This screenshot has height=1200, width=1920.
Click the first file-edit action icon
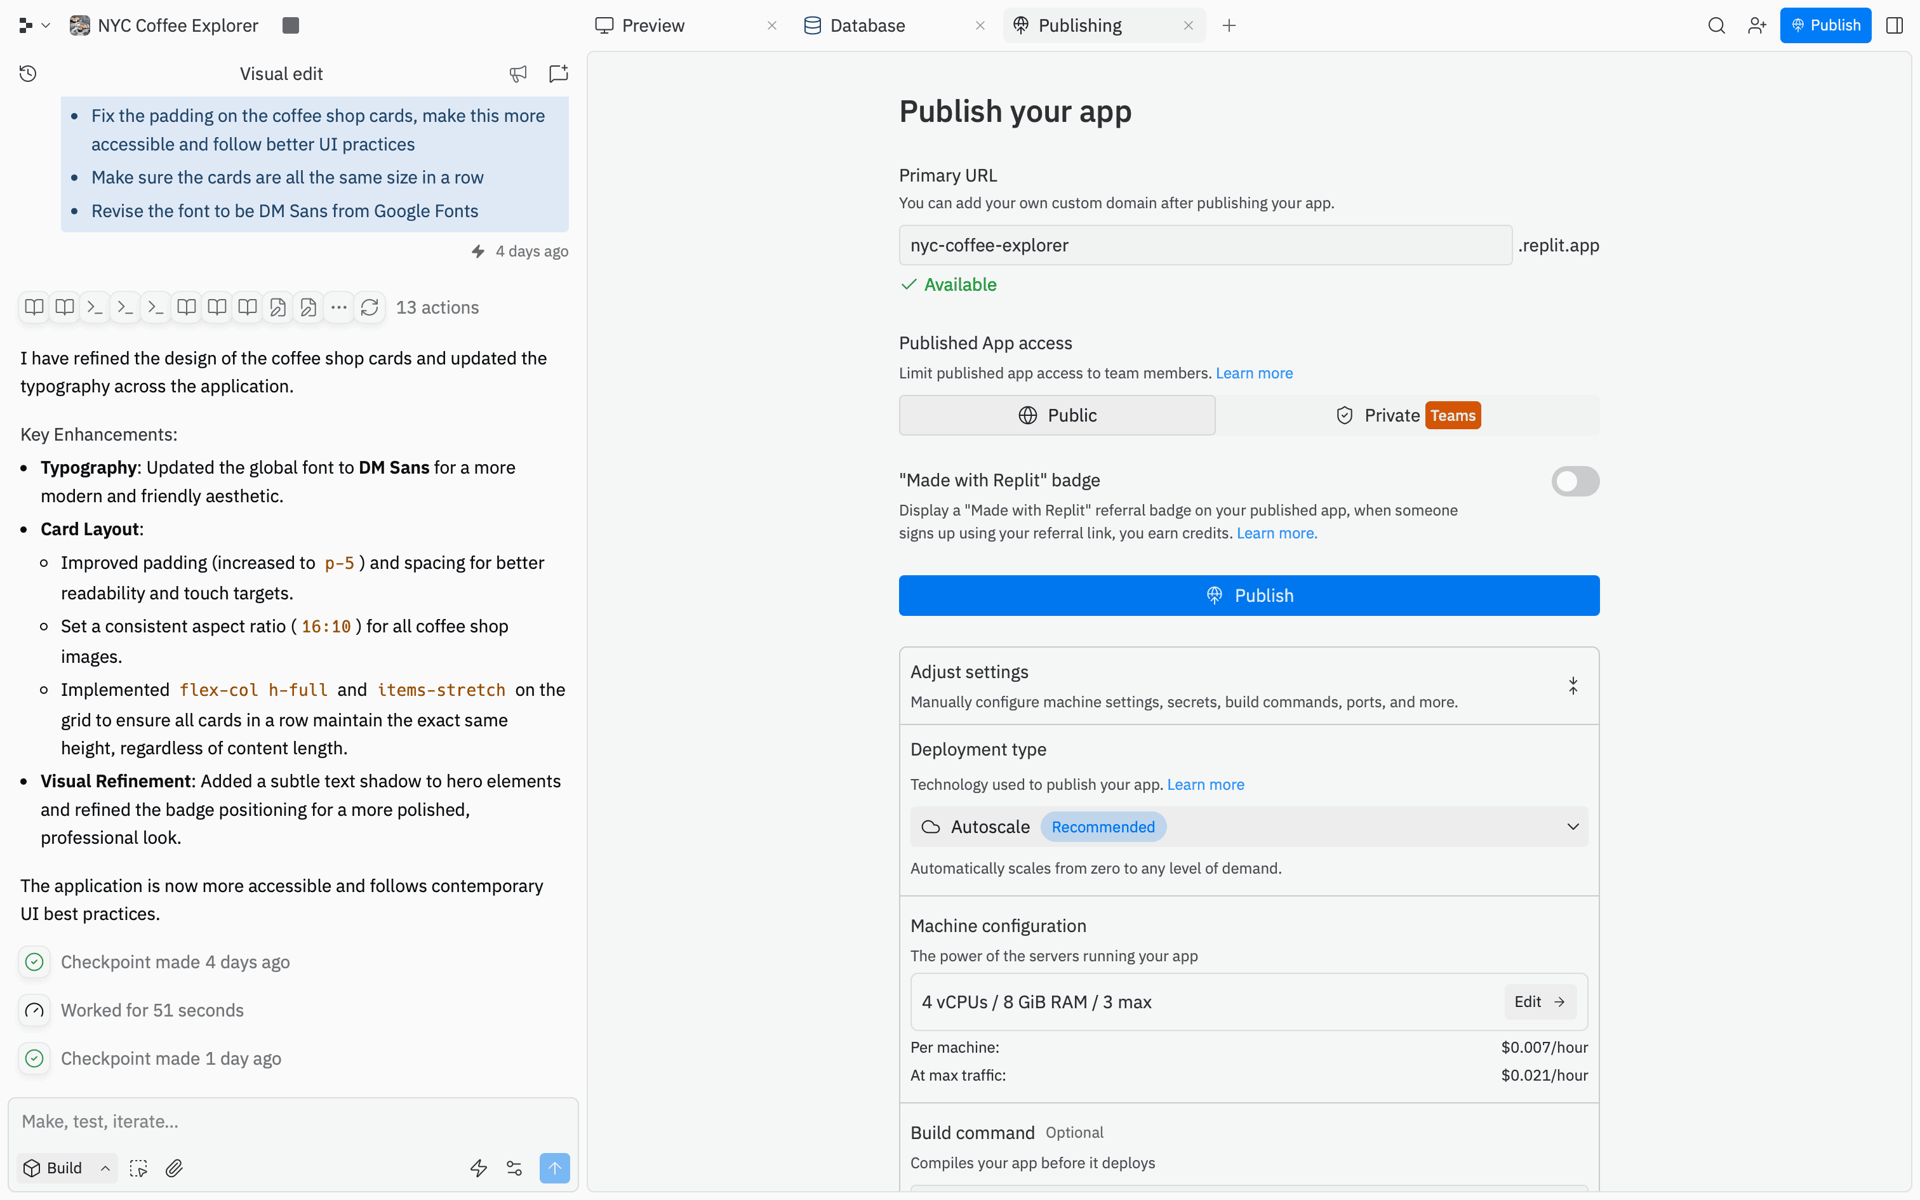[278, 307]
